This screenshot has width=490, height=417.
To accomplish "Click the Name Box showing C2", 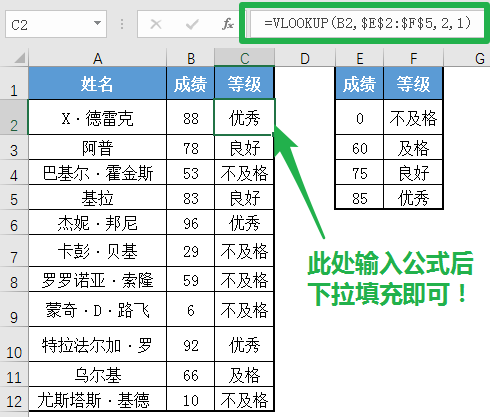I will tap(56, 24).
